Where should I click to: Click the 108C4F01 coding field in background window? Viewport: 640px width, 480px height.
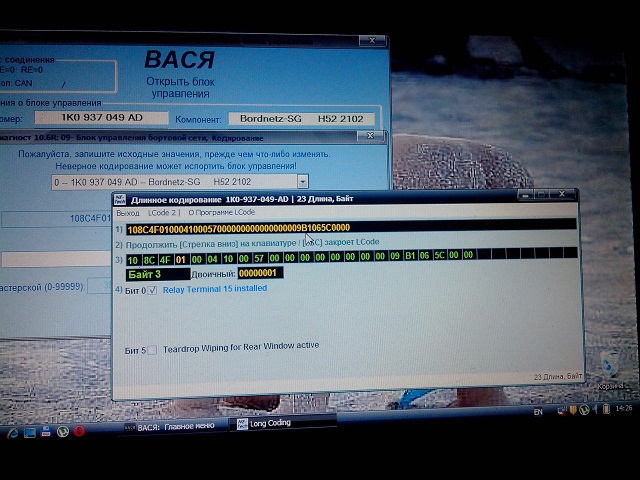(56, 219)
